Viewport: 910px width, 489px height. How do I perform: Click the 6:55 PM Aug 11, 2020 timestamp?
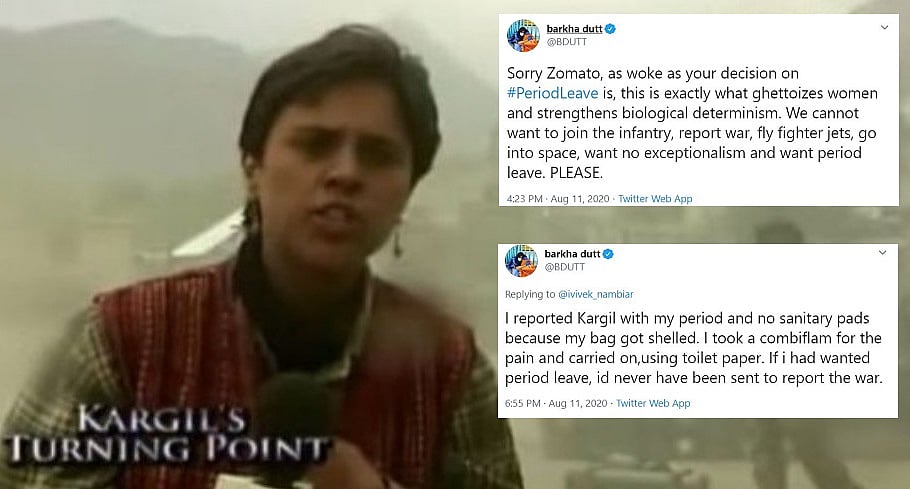[x=556, y=403]
